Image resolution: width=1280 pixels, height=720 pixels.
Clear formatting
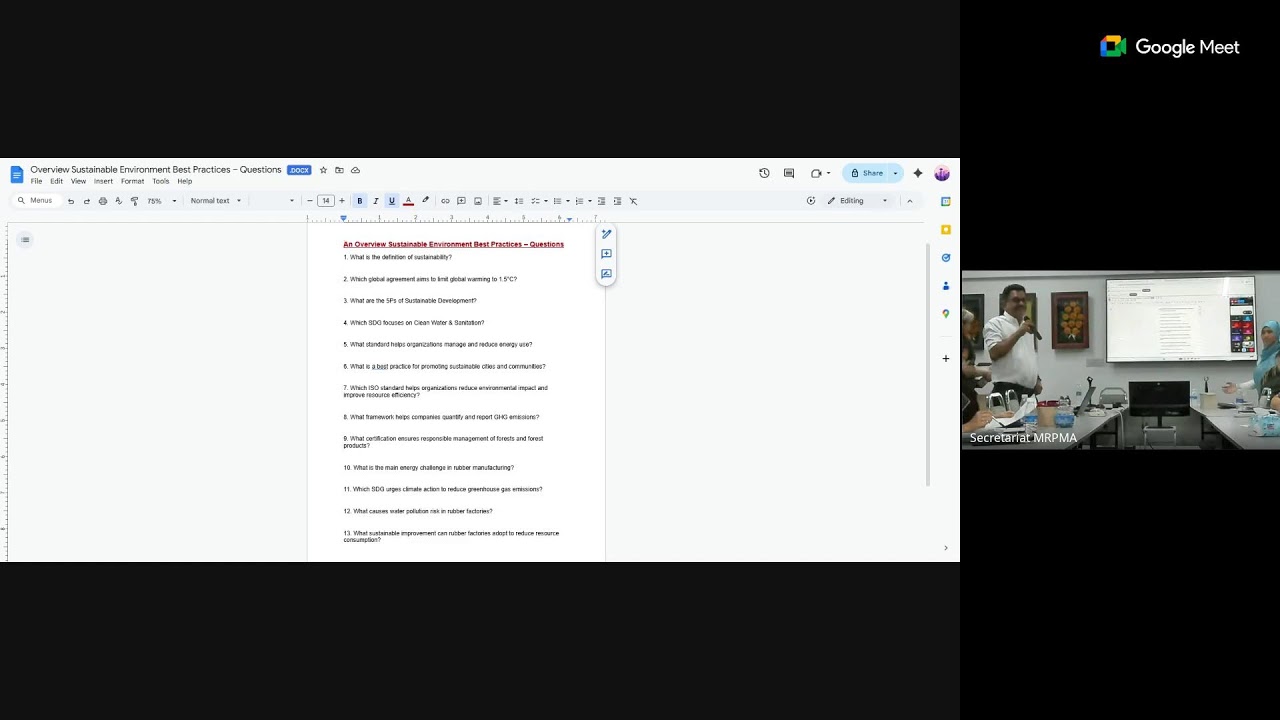(x=633, y=201)
